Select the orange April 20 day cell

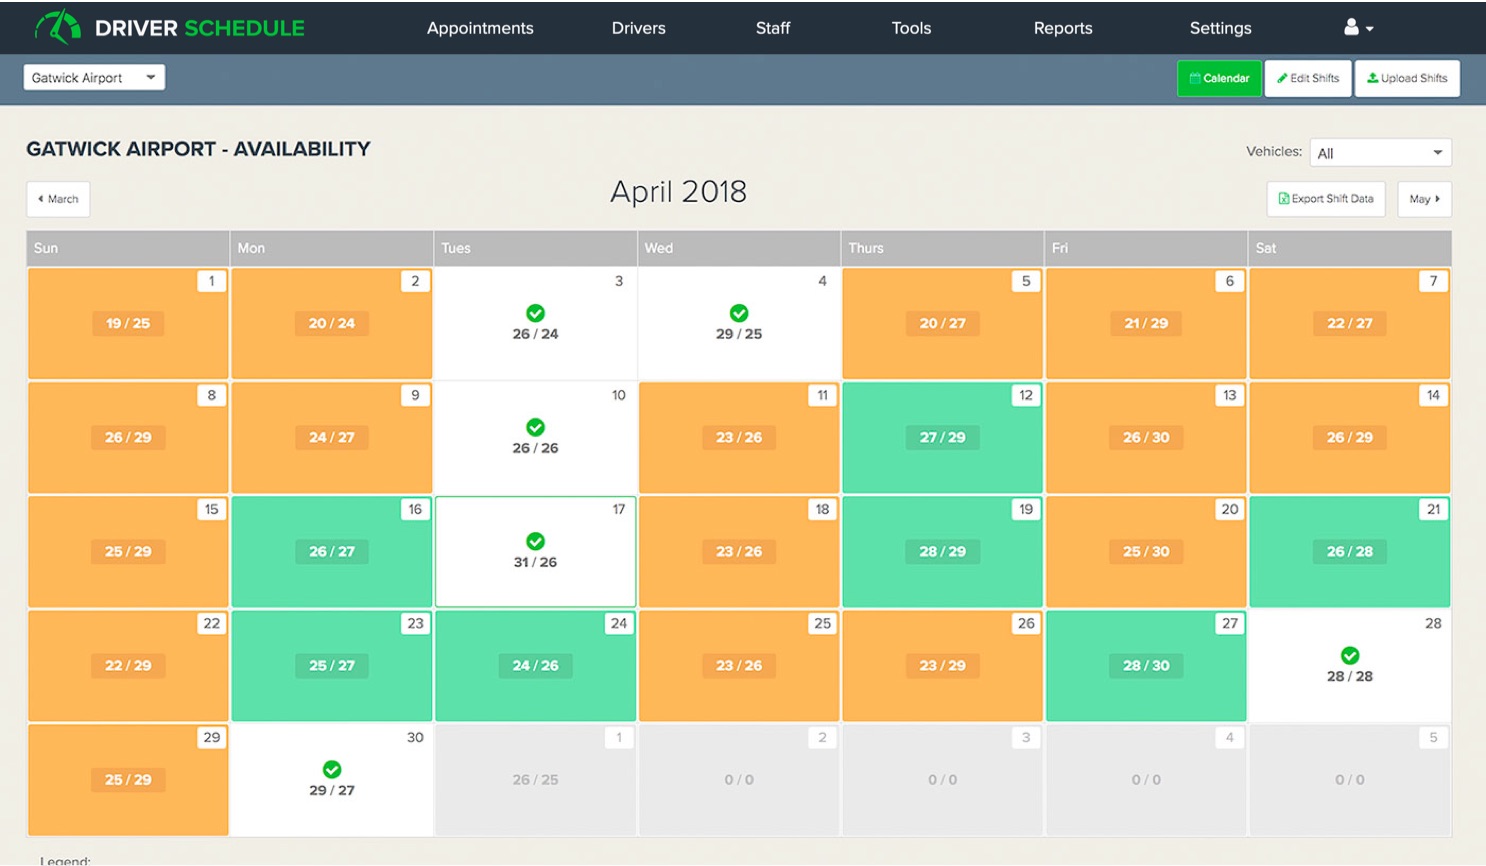point(1145,552)
